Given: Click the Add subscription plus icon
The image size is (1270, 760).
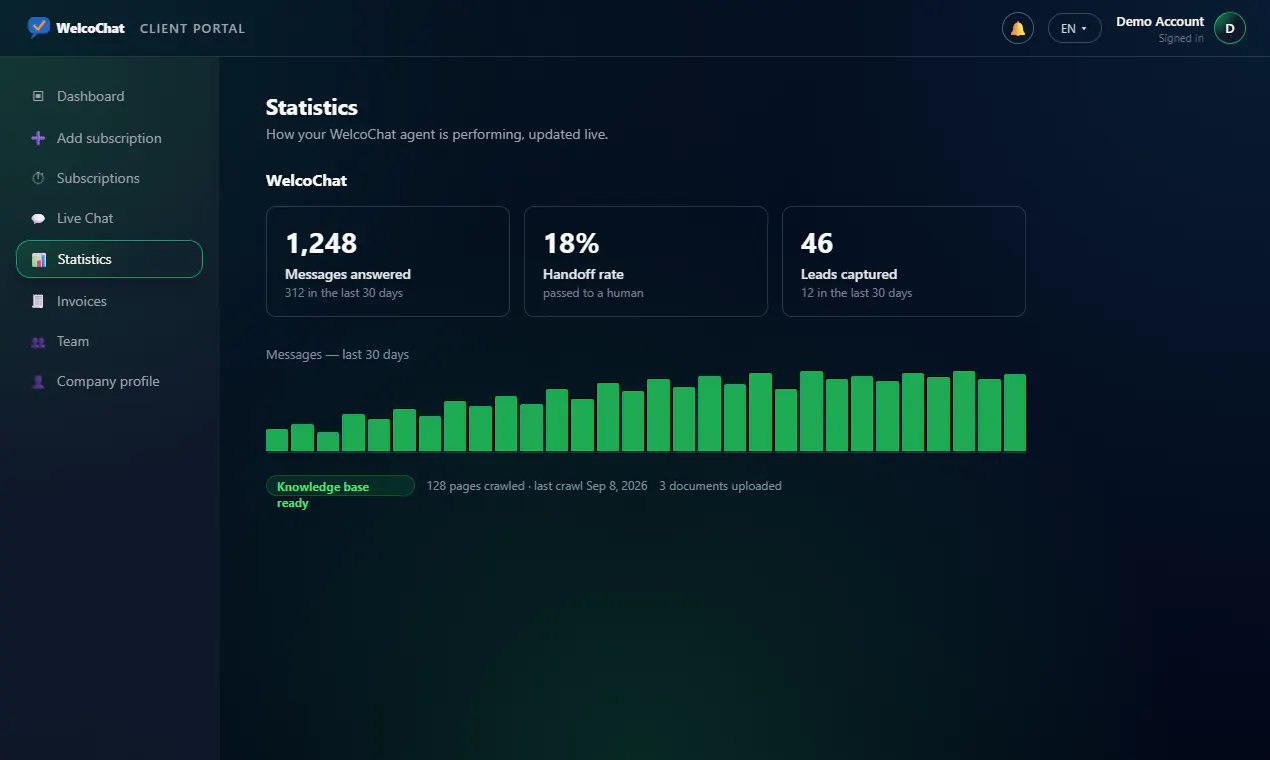Looking at the screenshot, I should [38, 138].
